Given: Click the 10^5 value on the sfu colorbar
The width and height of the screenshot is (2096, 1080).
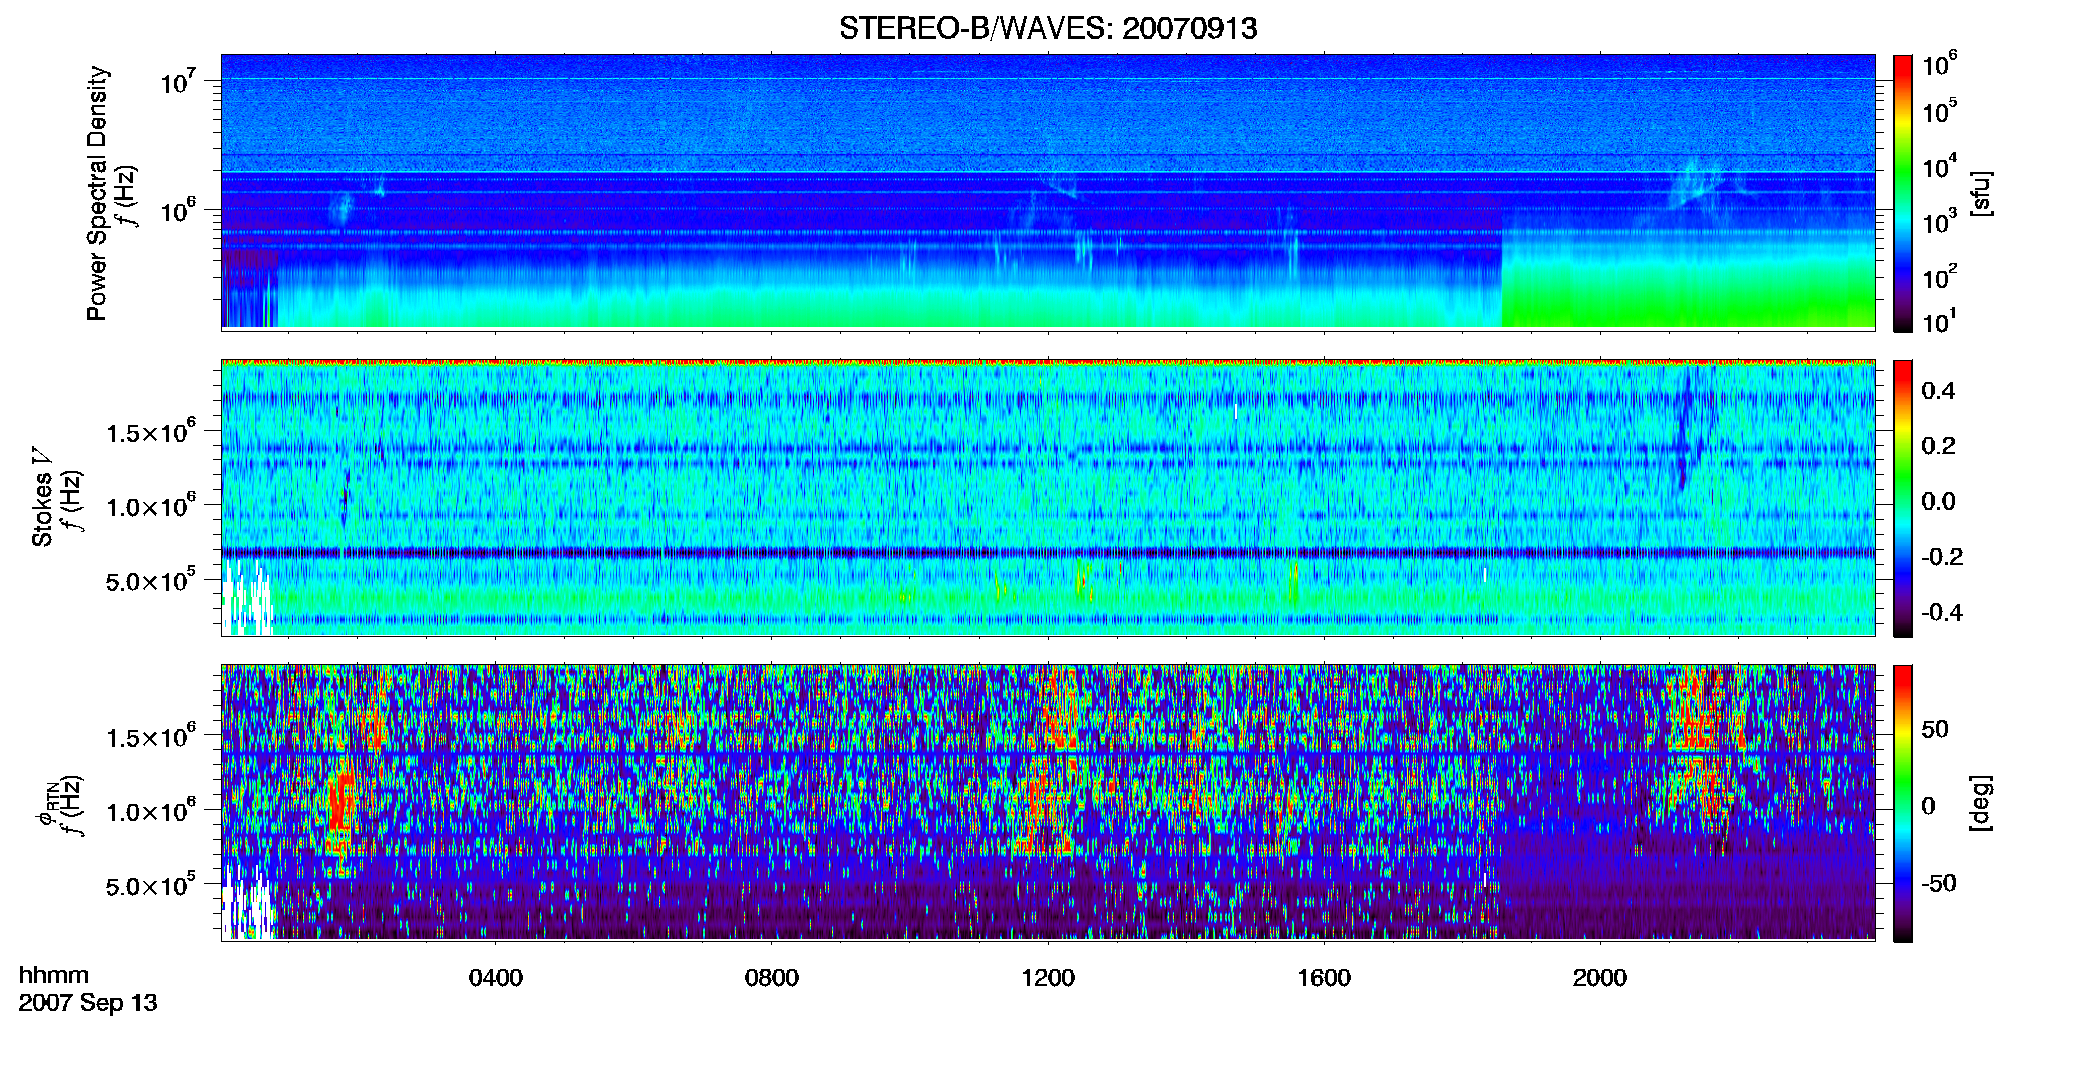Looking at the screenshot, I should click(1940, 111).
